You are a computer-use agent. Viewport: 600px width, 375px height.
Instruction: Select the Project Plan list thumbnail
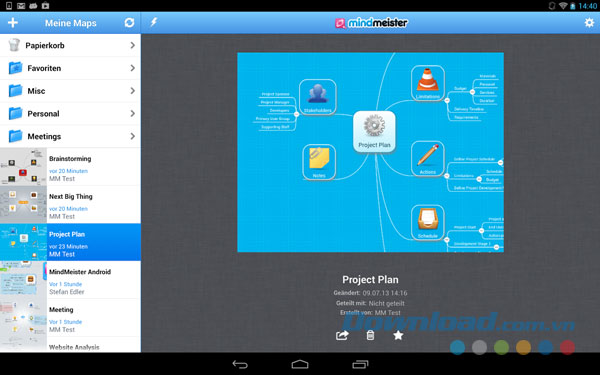coord(23,242)
